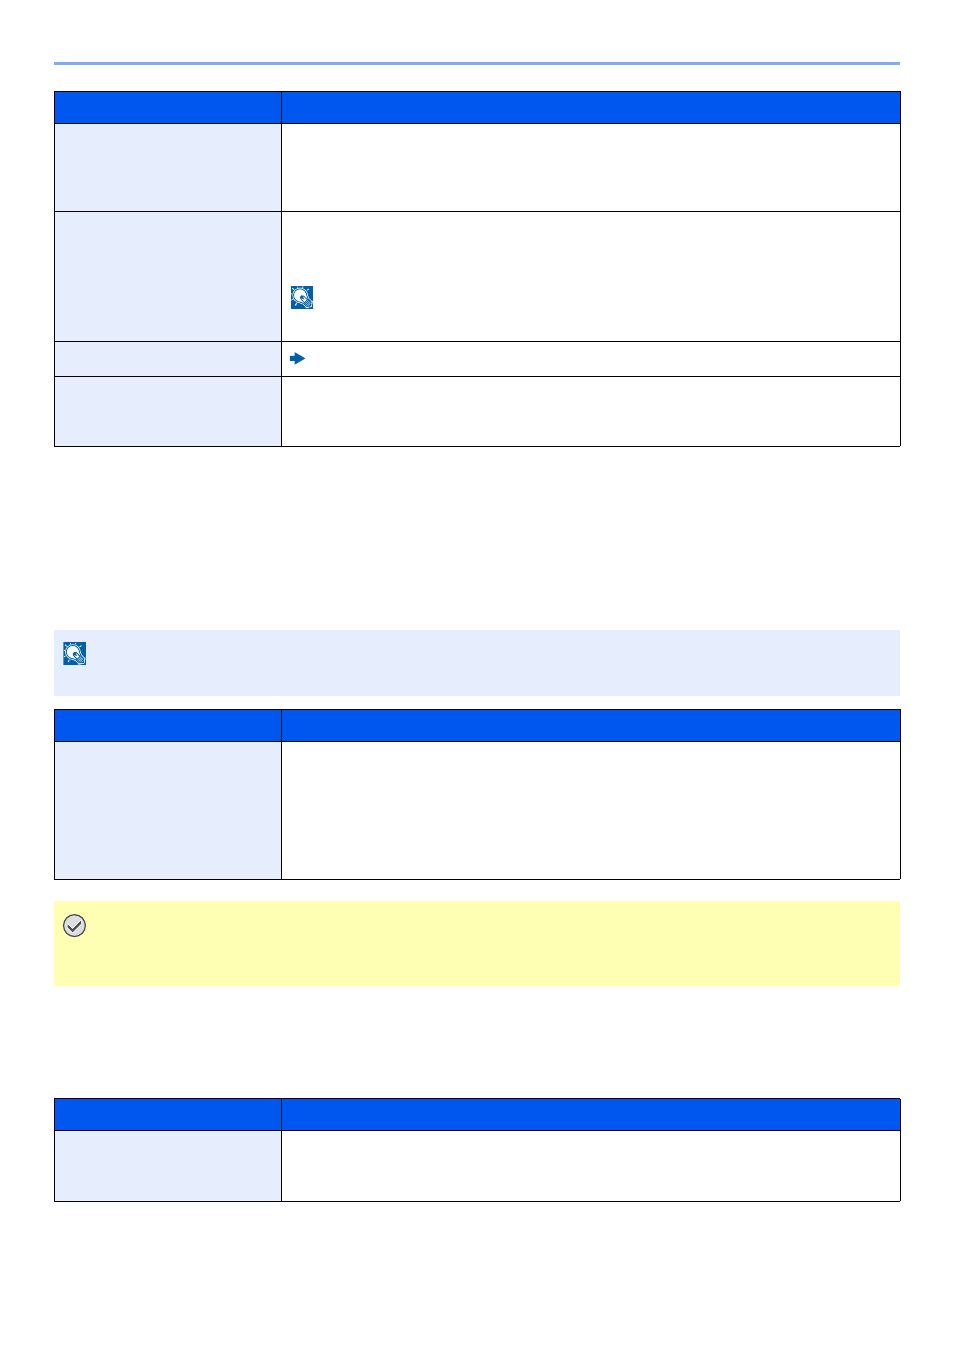Viewport: 954px width, 1350px height.
Task: Select the light-blue item cell beside the reference arrow
Action: click(168, 359)
